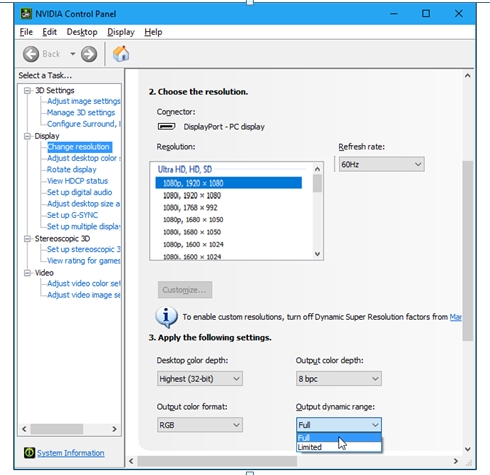Click the main panel vertical scrollbar thumb
The height and width of the screenshot is (475, 490).
[468, 251]
